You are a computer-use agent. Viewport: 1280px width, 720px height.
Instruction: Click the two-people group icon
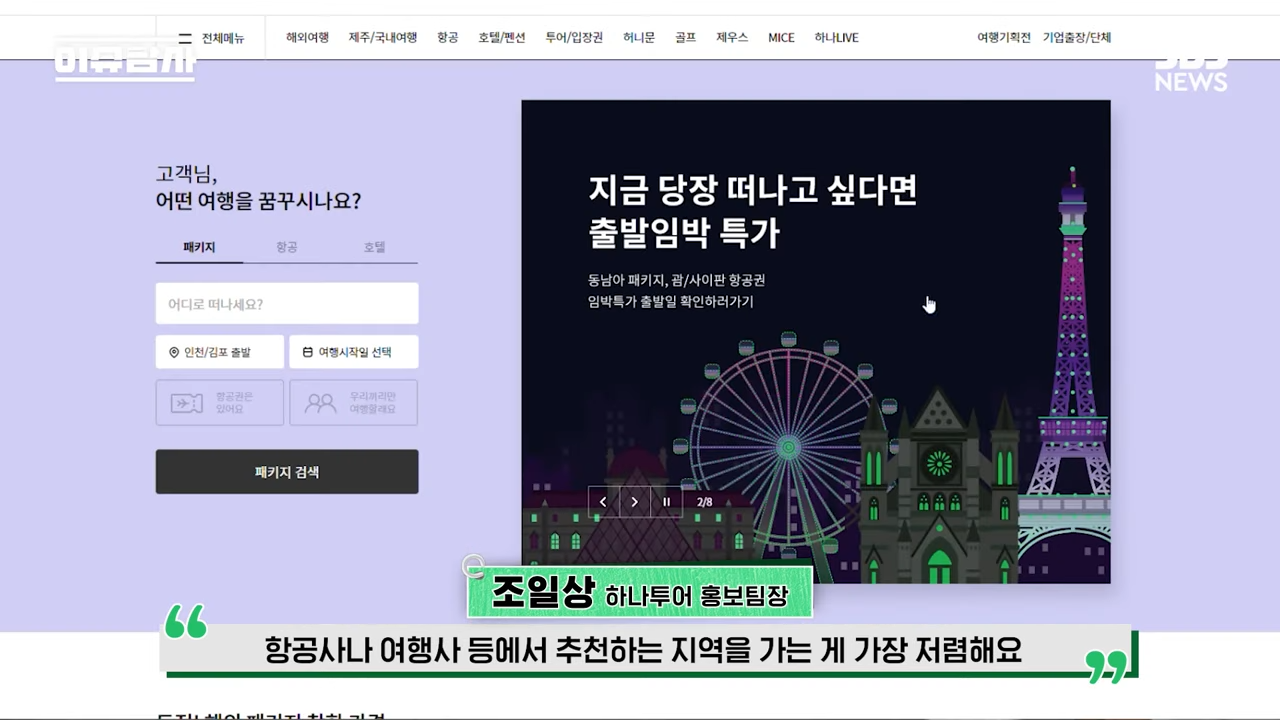coord(321,403)
